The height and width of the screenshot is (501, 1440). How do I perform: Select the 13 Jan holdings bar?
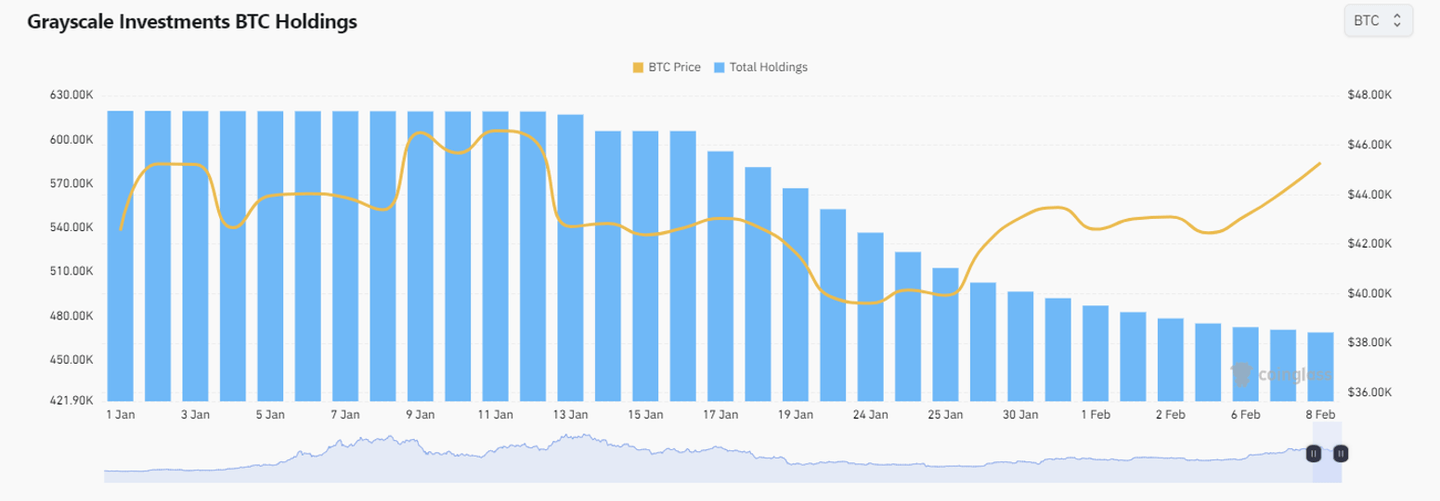(x=570, y=257)
